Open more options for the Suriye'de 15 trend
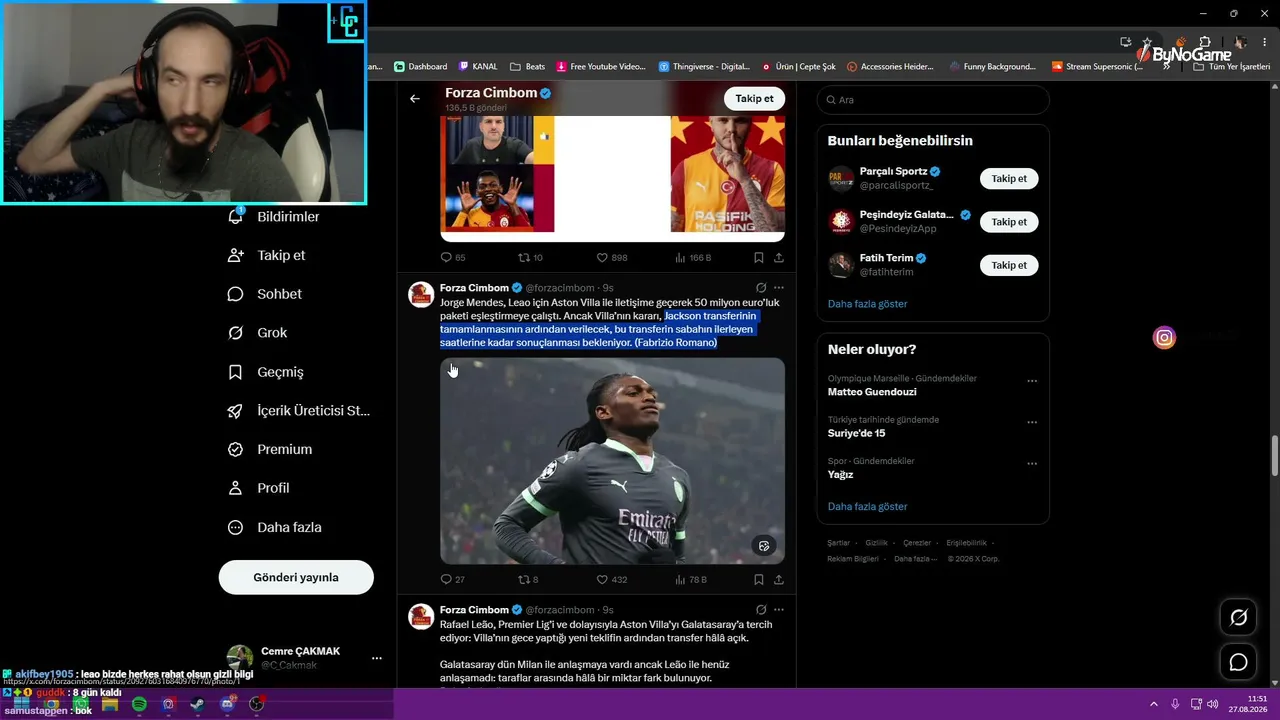The width and height of the screenshot is (1280, 720). (x=1032, y=422)
